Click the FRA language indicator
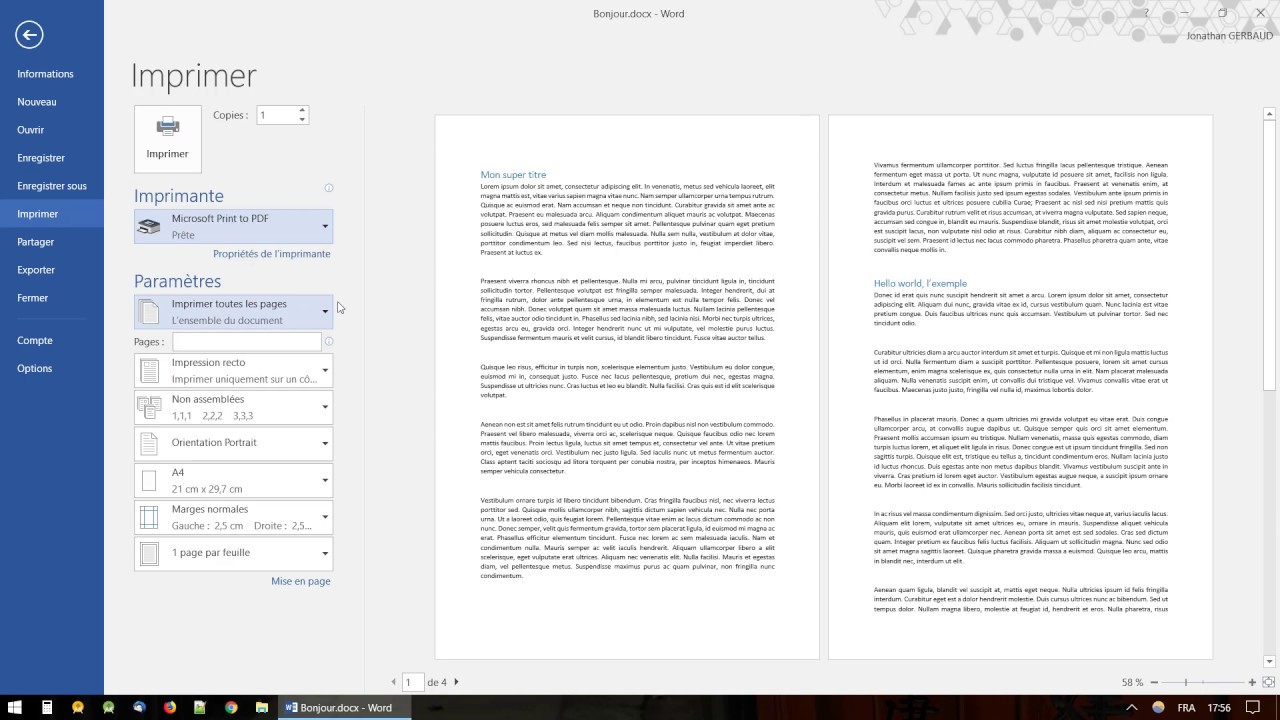 click(1186, 707)
